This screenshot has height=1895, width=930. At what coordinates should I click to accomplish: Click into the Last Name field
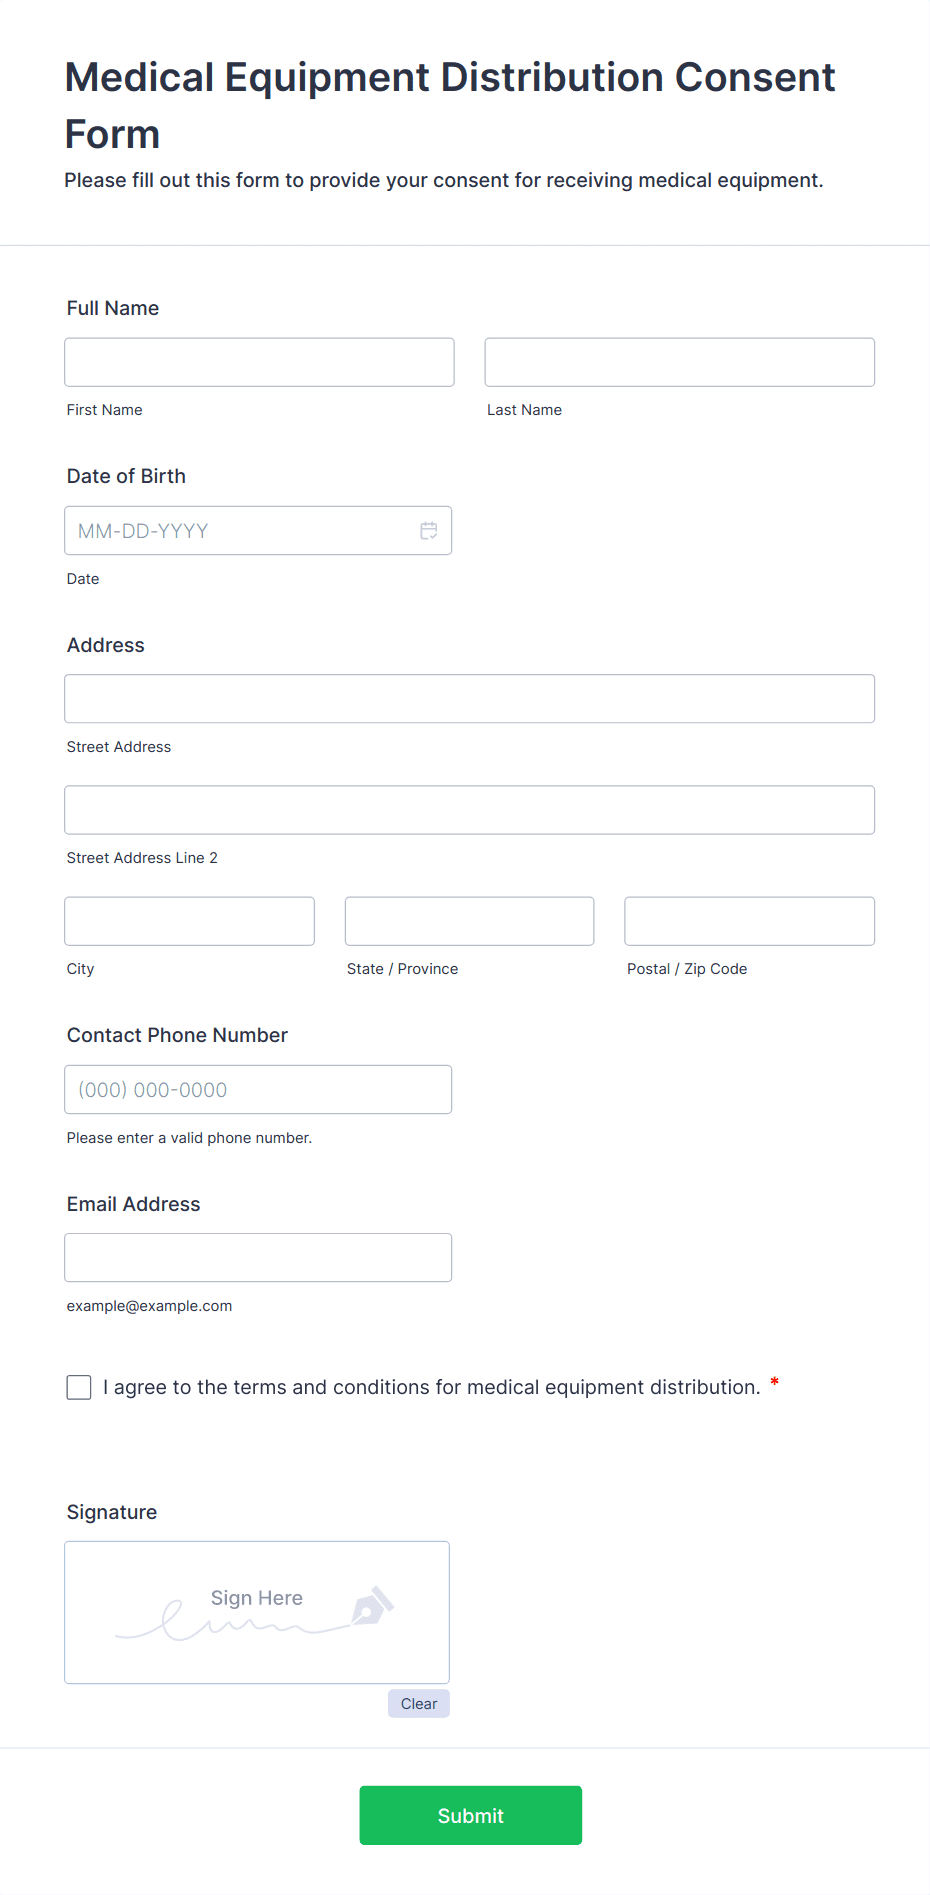coord(679,362)
